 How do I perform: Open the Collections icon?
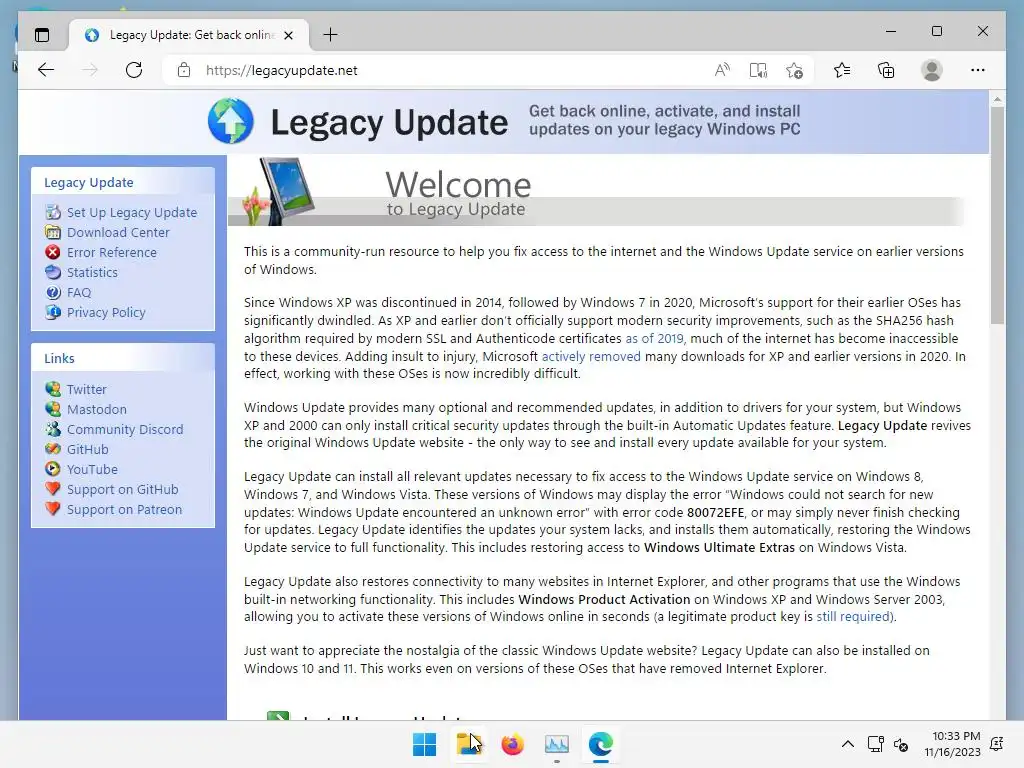click(886, 70)
